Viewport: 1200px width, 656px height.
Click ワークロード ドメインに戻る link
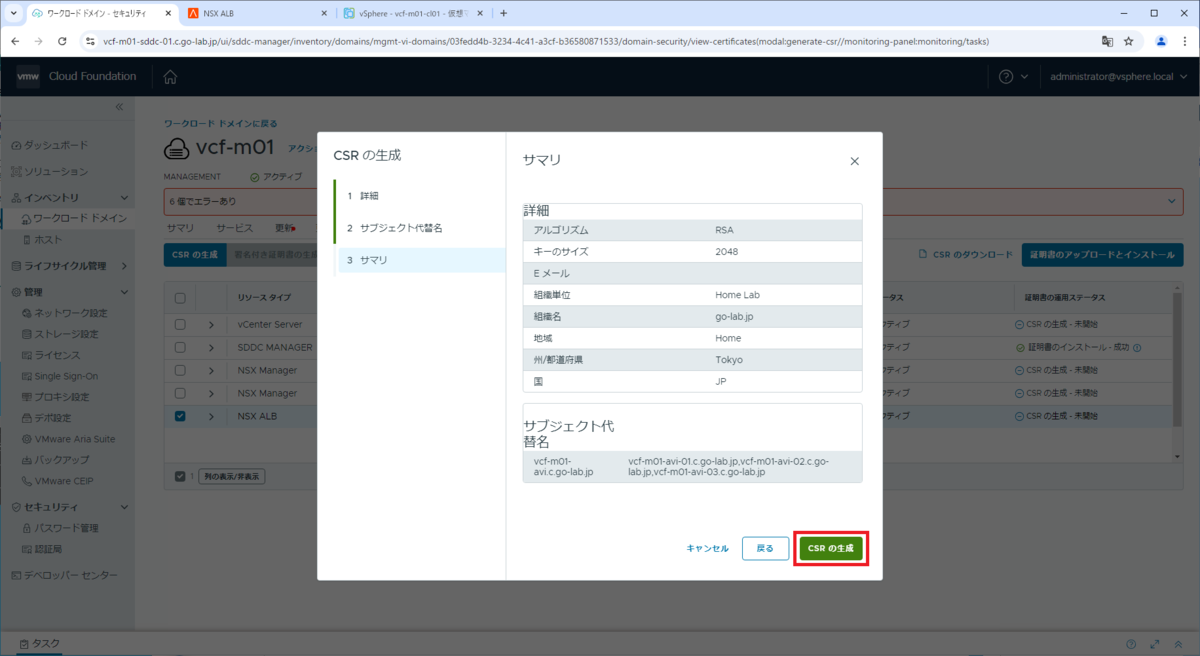tap(221, 124)
